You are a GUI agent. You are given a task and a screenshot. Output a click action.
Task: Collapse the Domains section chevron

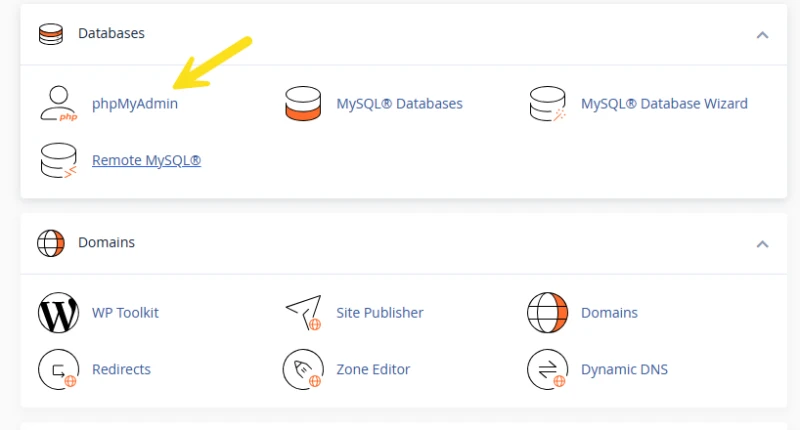(762, 244)
